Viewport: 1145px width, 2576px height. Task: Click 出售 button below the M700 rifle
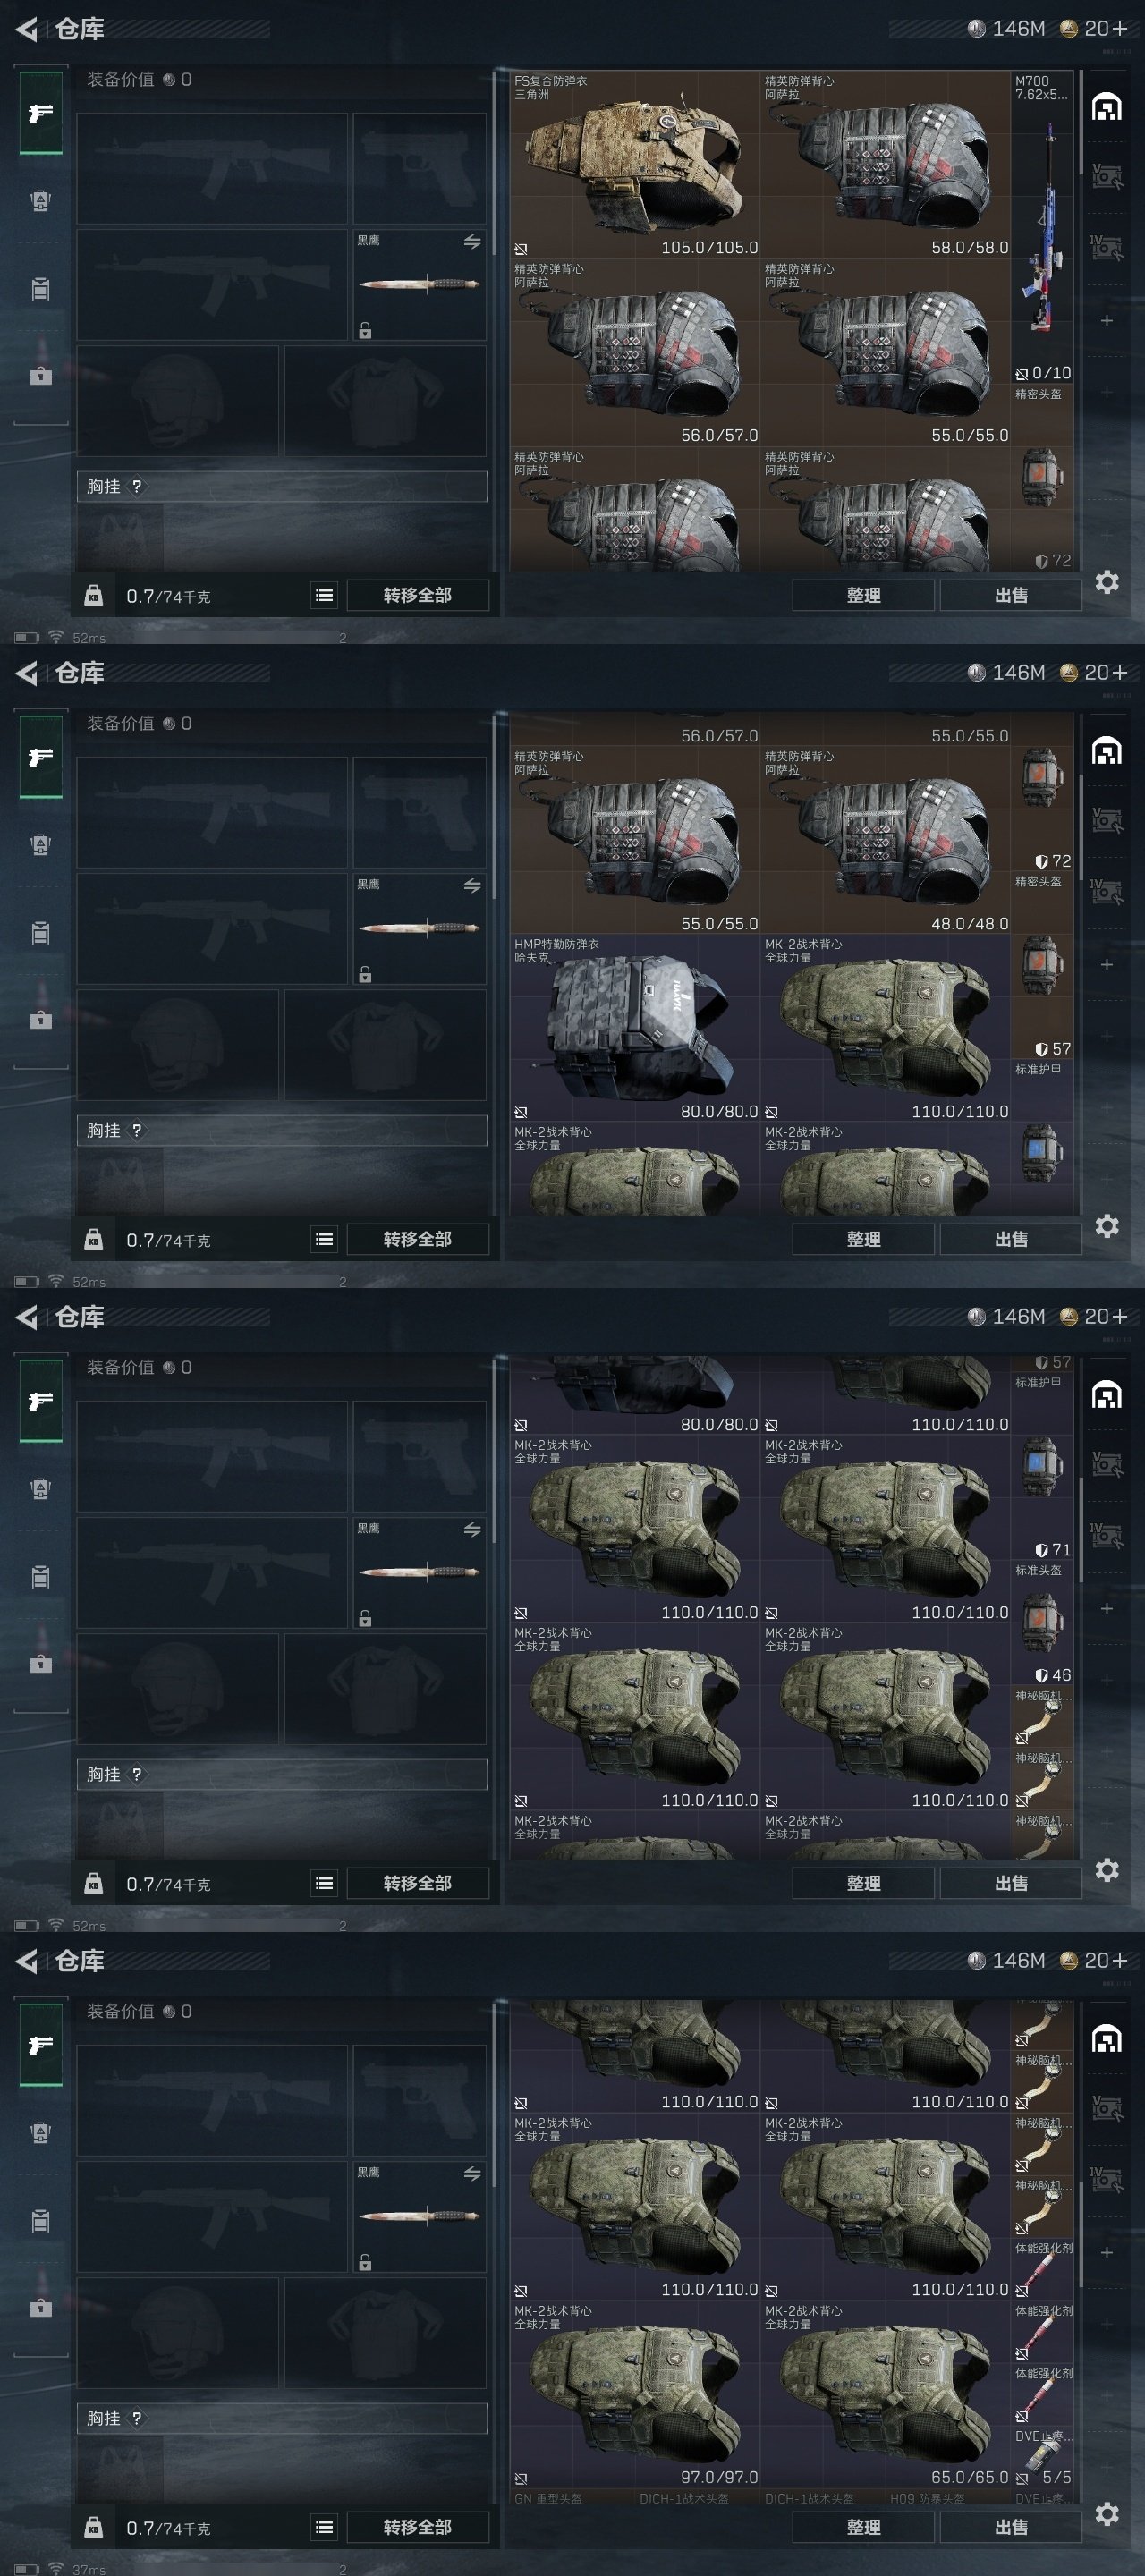coord(1011,595)
